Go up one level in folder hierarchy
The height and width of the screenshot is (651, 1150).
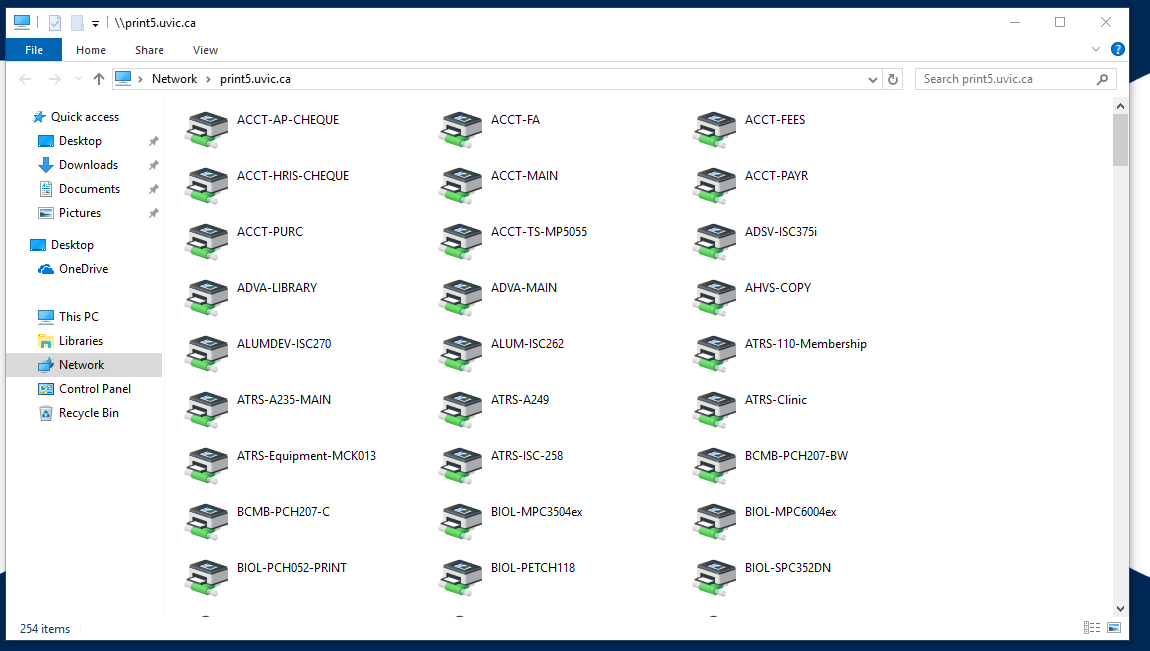pyautogui.click(x=98, y=79)
